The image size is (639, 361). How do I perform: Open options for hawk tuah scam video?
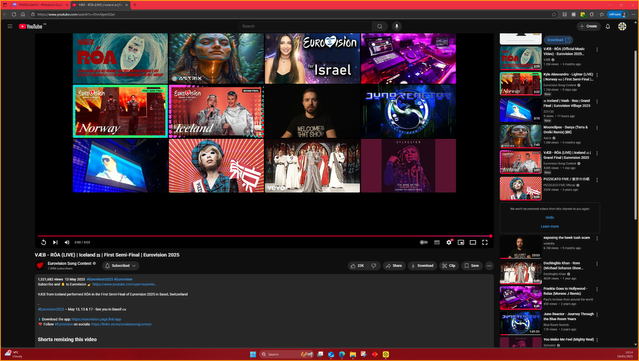click(x=597, y=238)
